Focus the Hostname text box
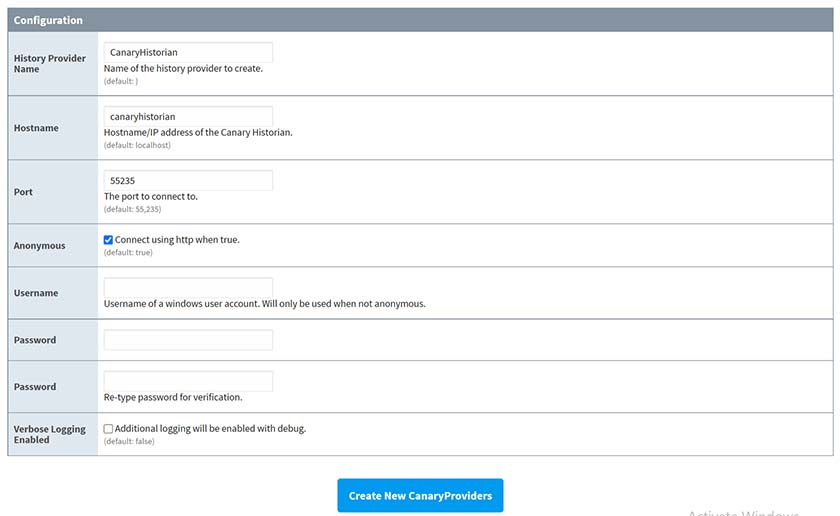Screen dimensions: 840x516 [x=188, y=117]
